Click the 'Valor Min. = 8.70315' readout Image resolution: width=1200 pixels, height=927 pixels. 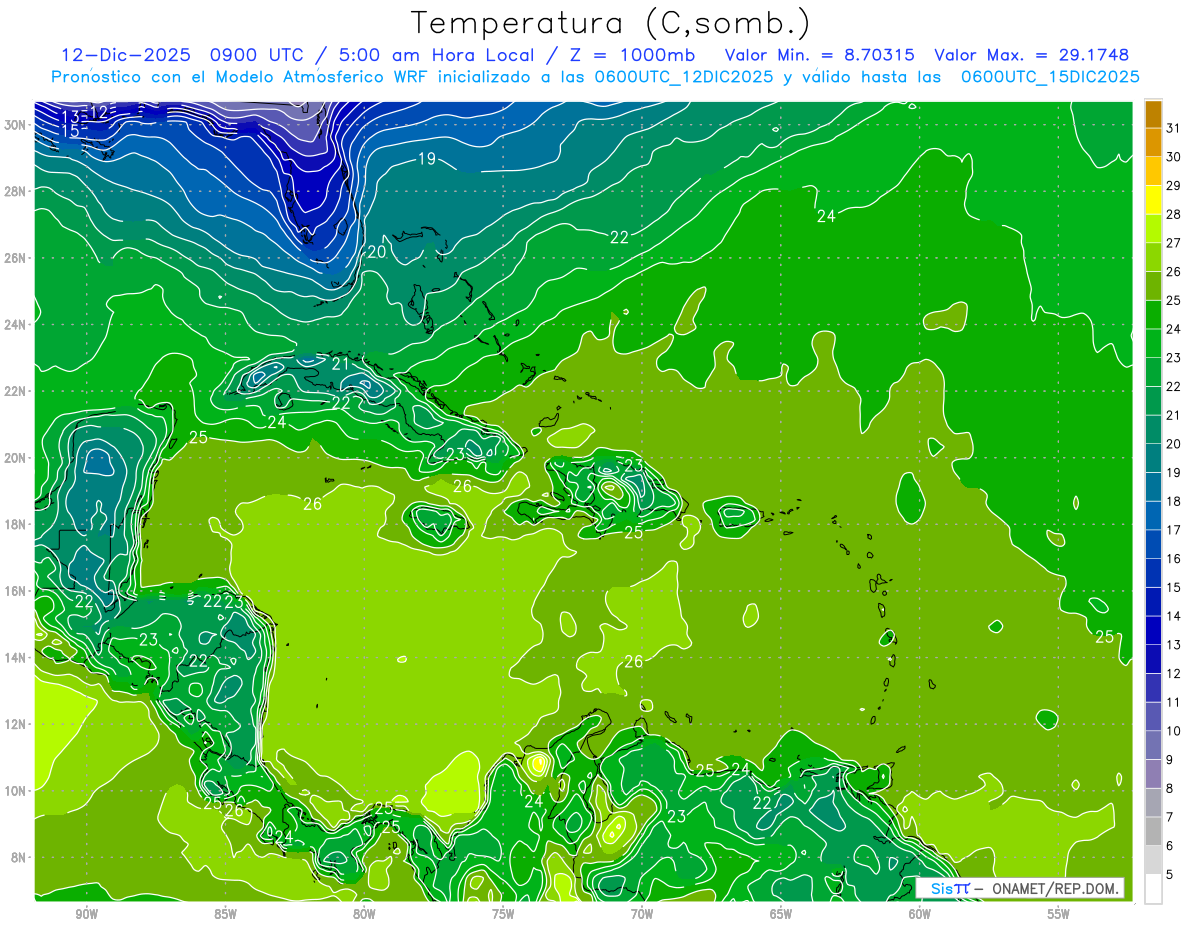pos(818,55)
